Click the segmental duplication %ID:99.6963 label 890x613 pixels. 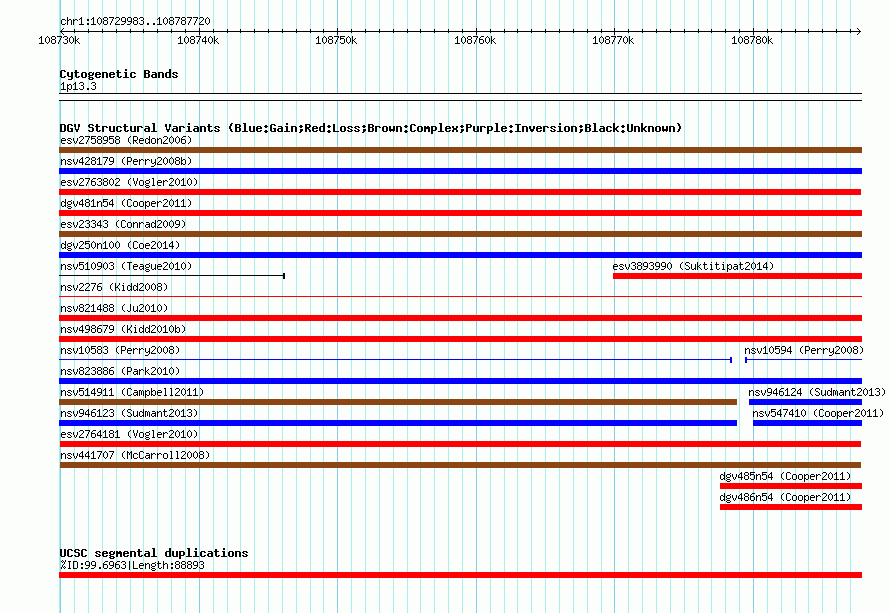[x=132, y=565]
